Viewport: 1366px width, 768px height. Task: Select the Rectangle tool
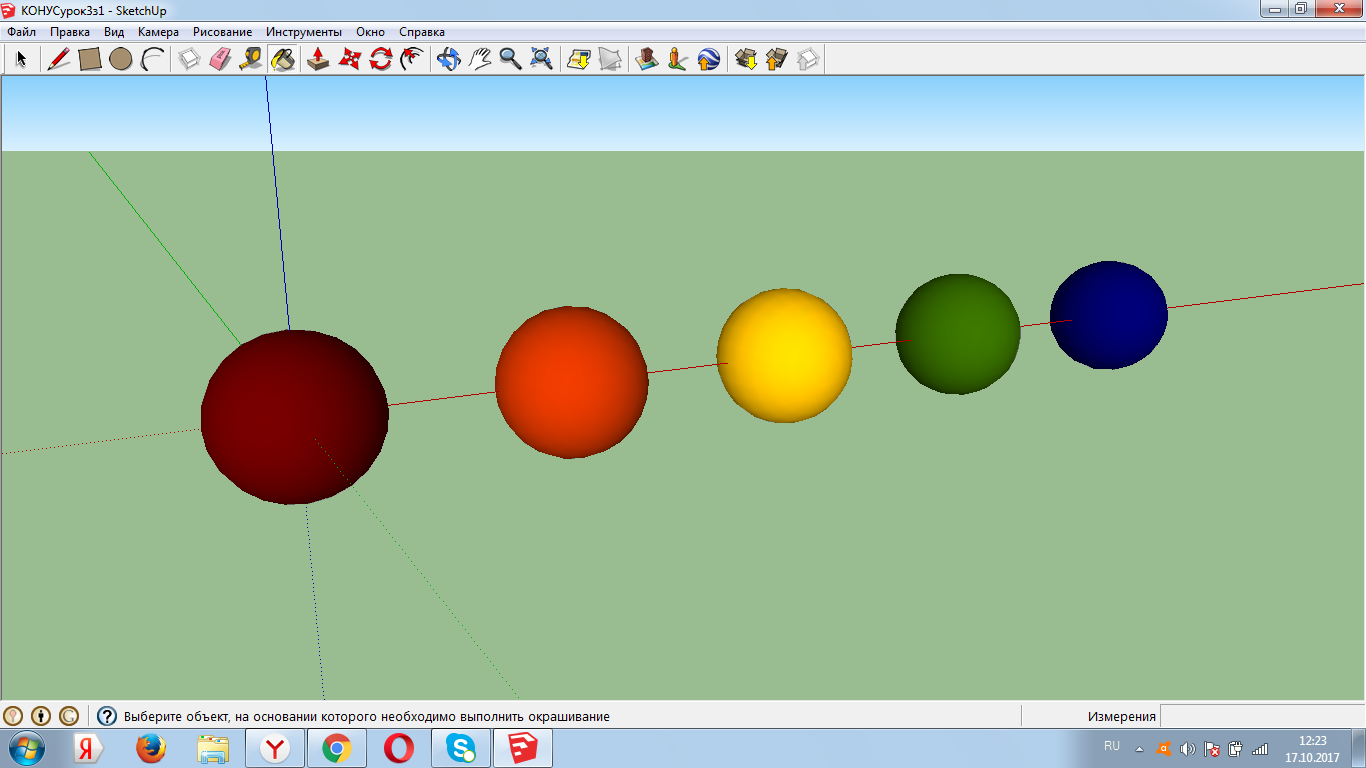(x=90, y=59)
